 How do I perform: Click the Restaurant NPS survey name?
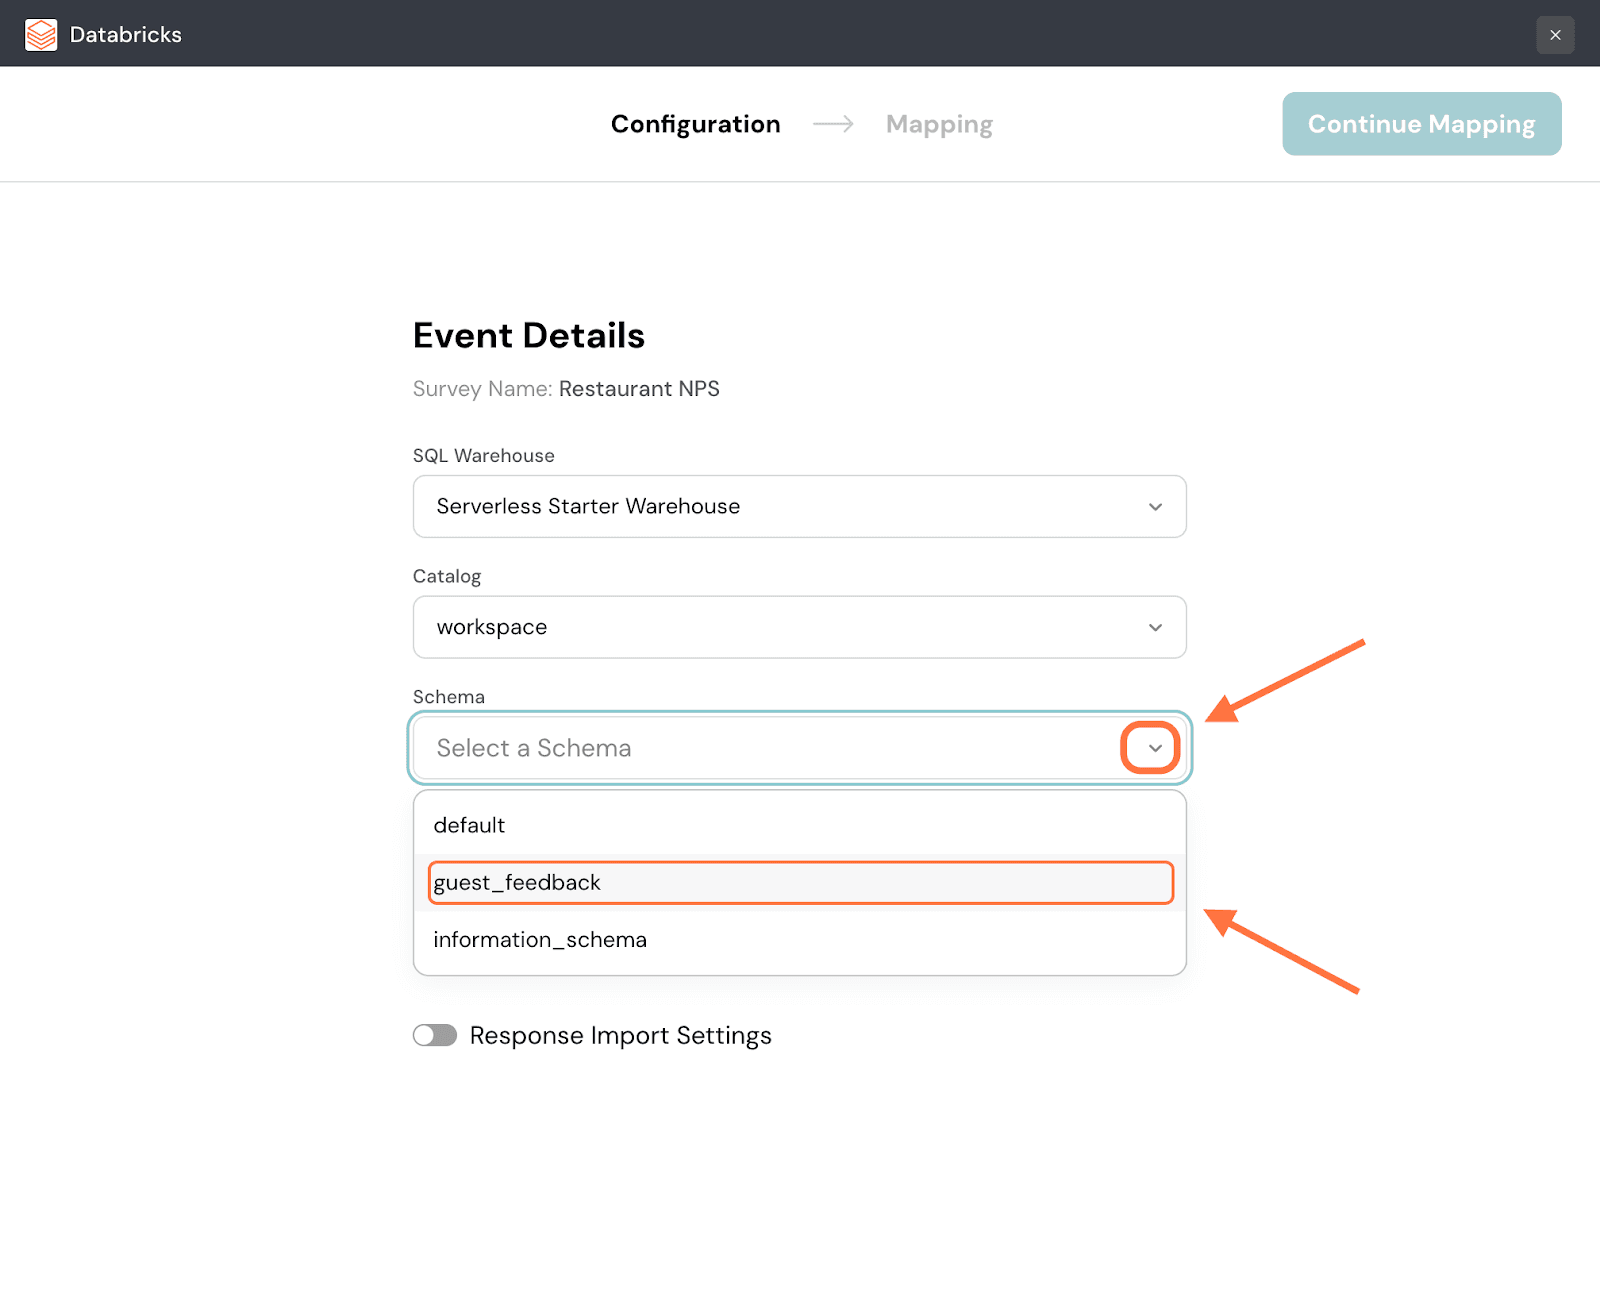639,389
